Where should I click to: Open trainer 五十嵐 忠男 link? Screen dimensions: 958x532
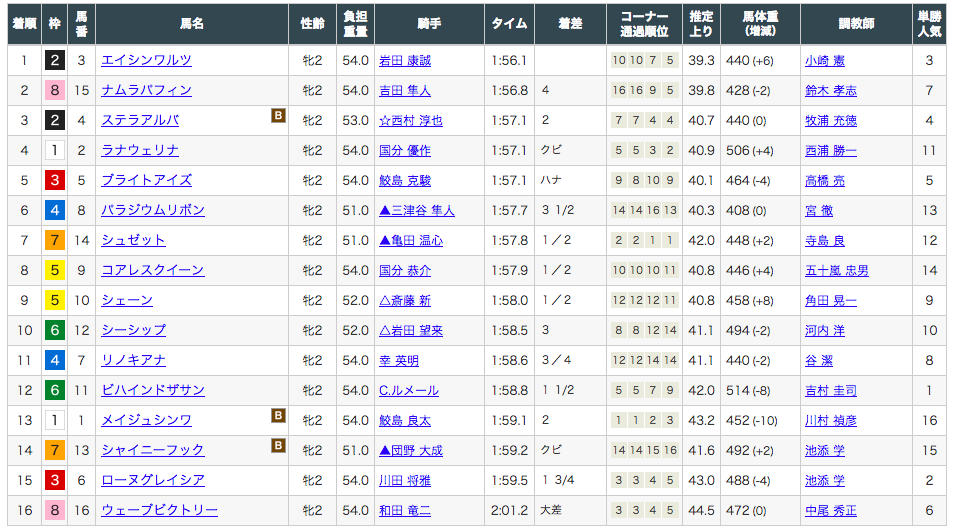click(x=837, y=270)
